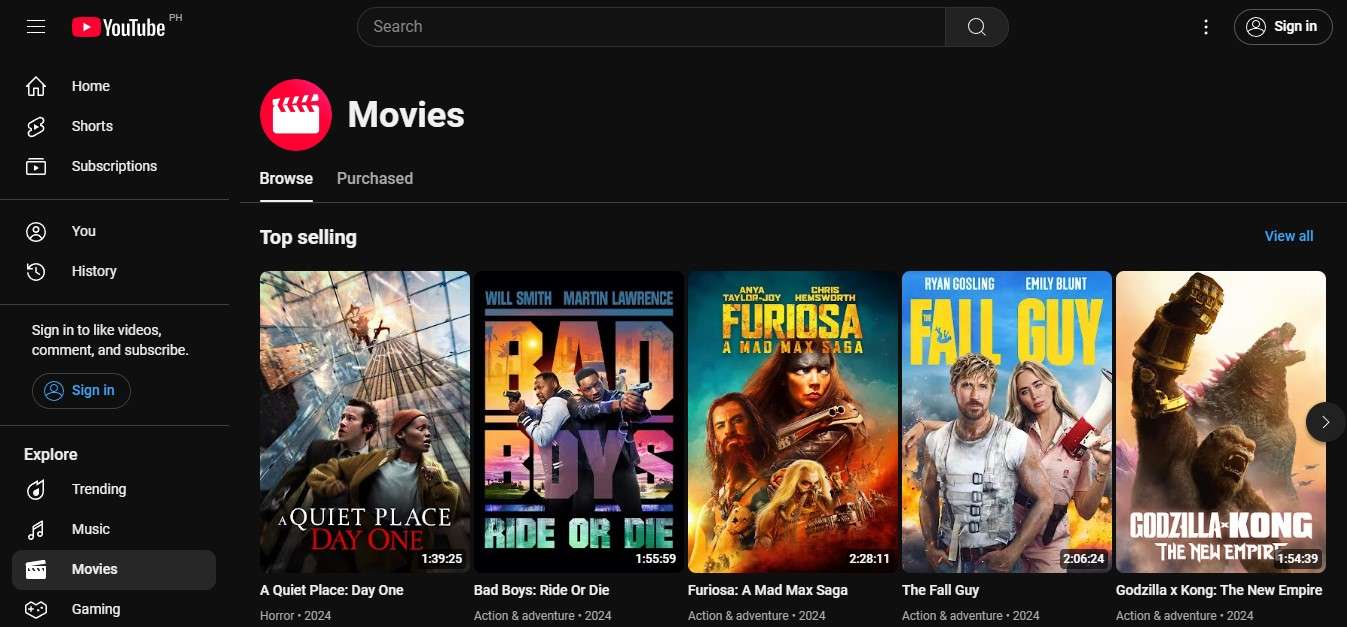Open the three-dot settings menu

pyautogui.click(x=1206, y=27)
